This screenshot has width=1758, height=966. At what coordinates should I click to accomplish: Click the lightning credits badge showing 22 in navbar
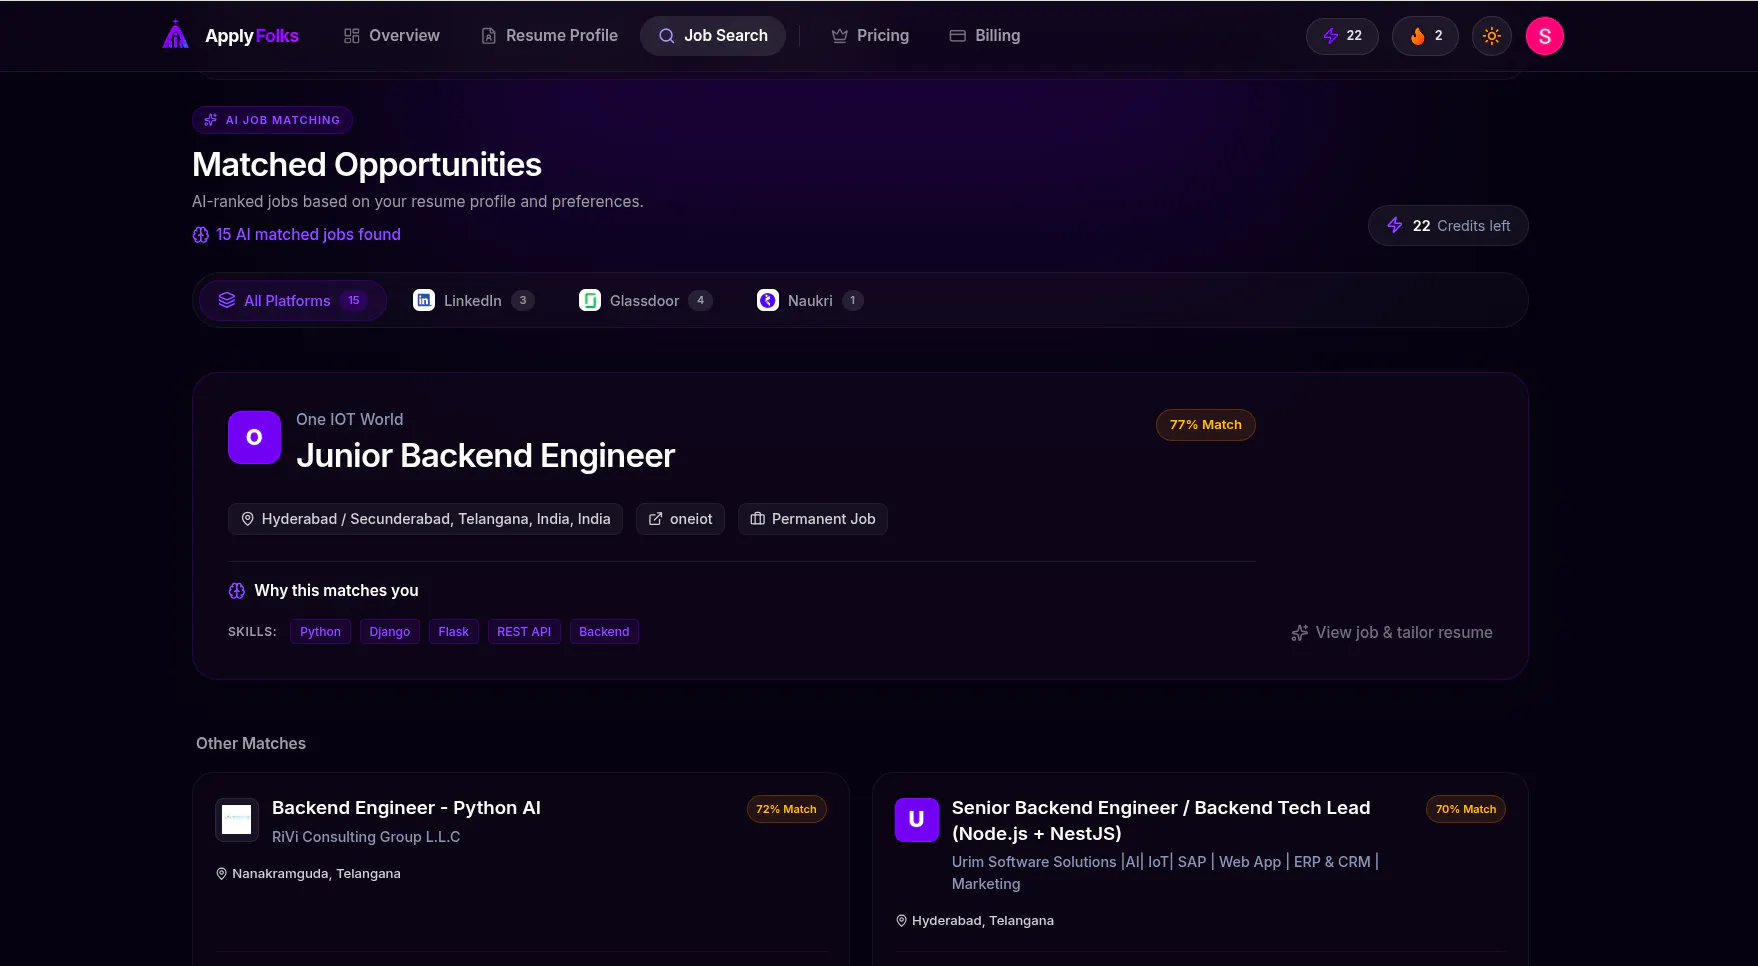pyautogui.click(x=1342, y=36)
